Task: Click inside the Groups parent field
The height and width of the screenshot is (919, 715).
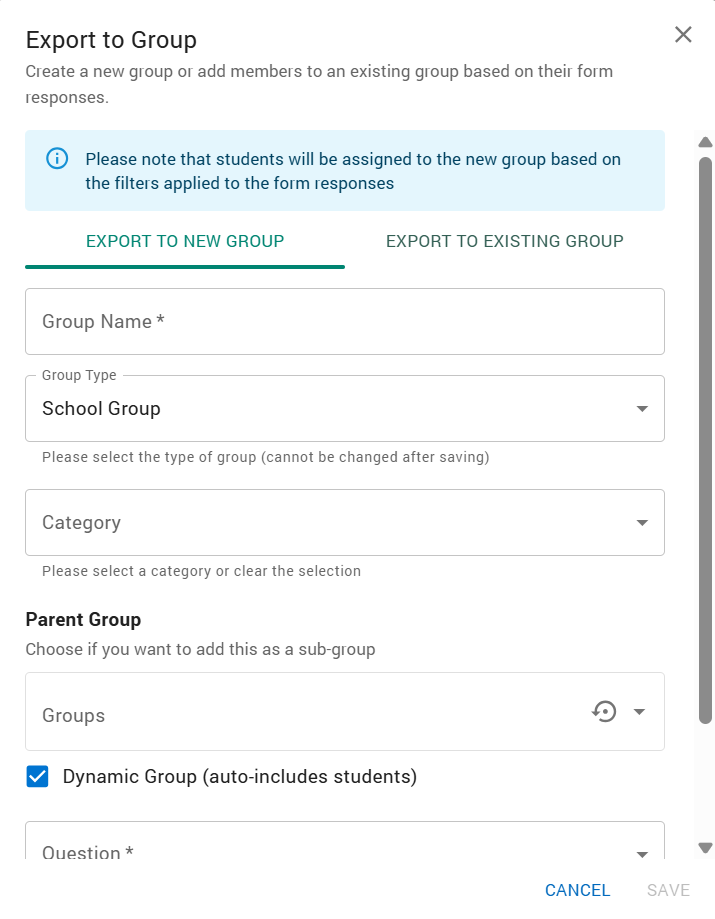Action: click(300, 715)
